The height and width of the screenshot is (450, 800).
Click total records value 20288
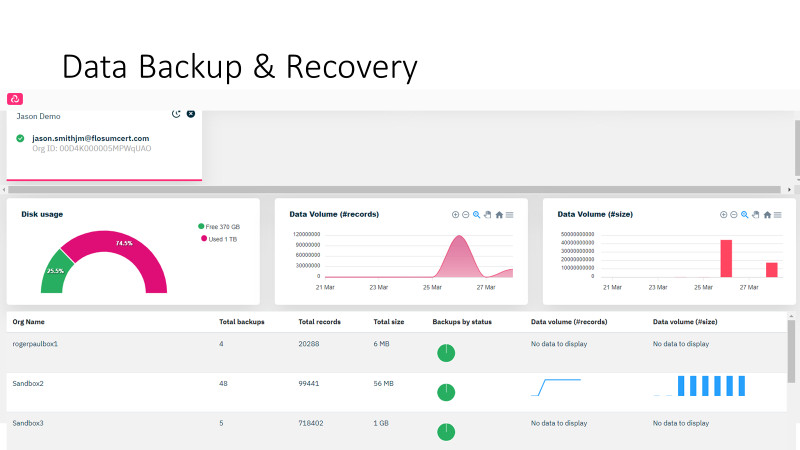[x=309, y=344]
